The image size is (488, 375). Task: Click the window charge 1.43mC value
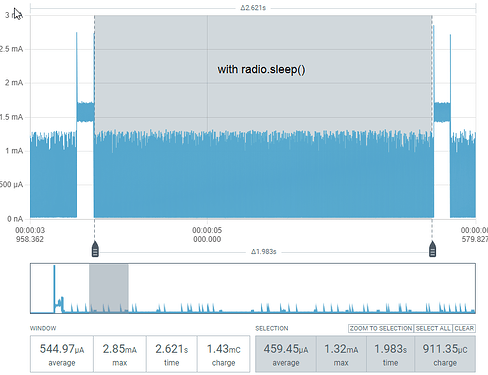(223, 349)
